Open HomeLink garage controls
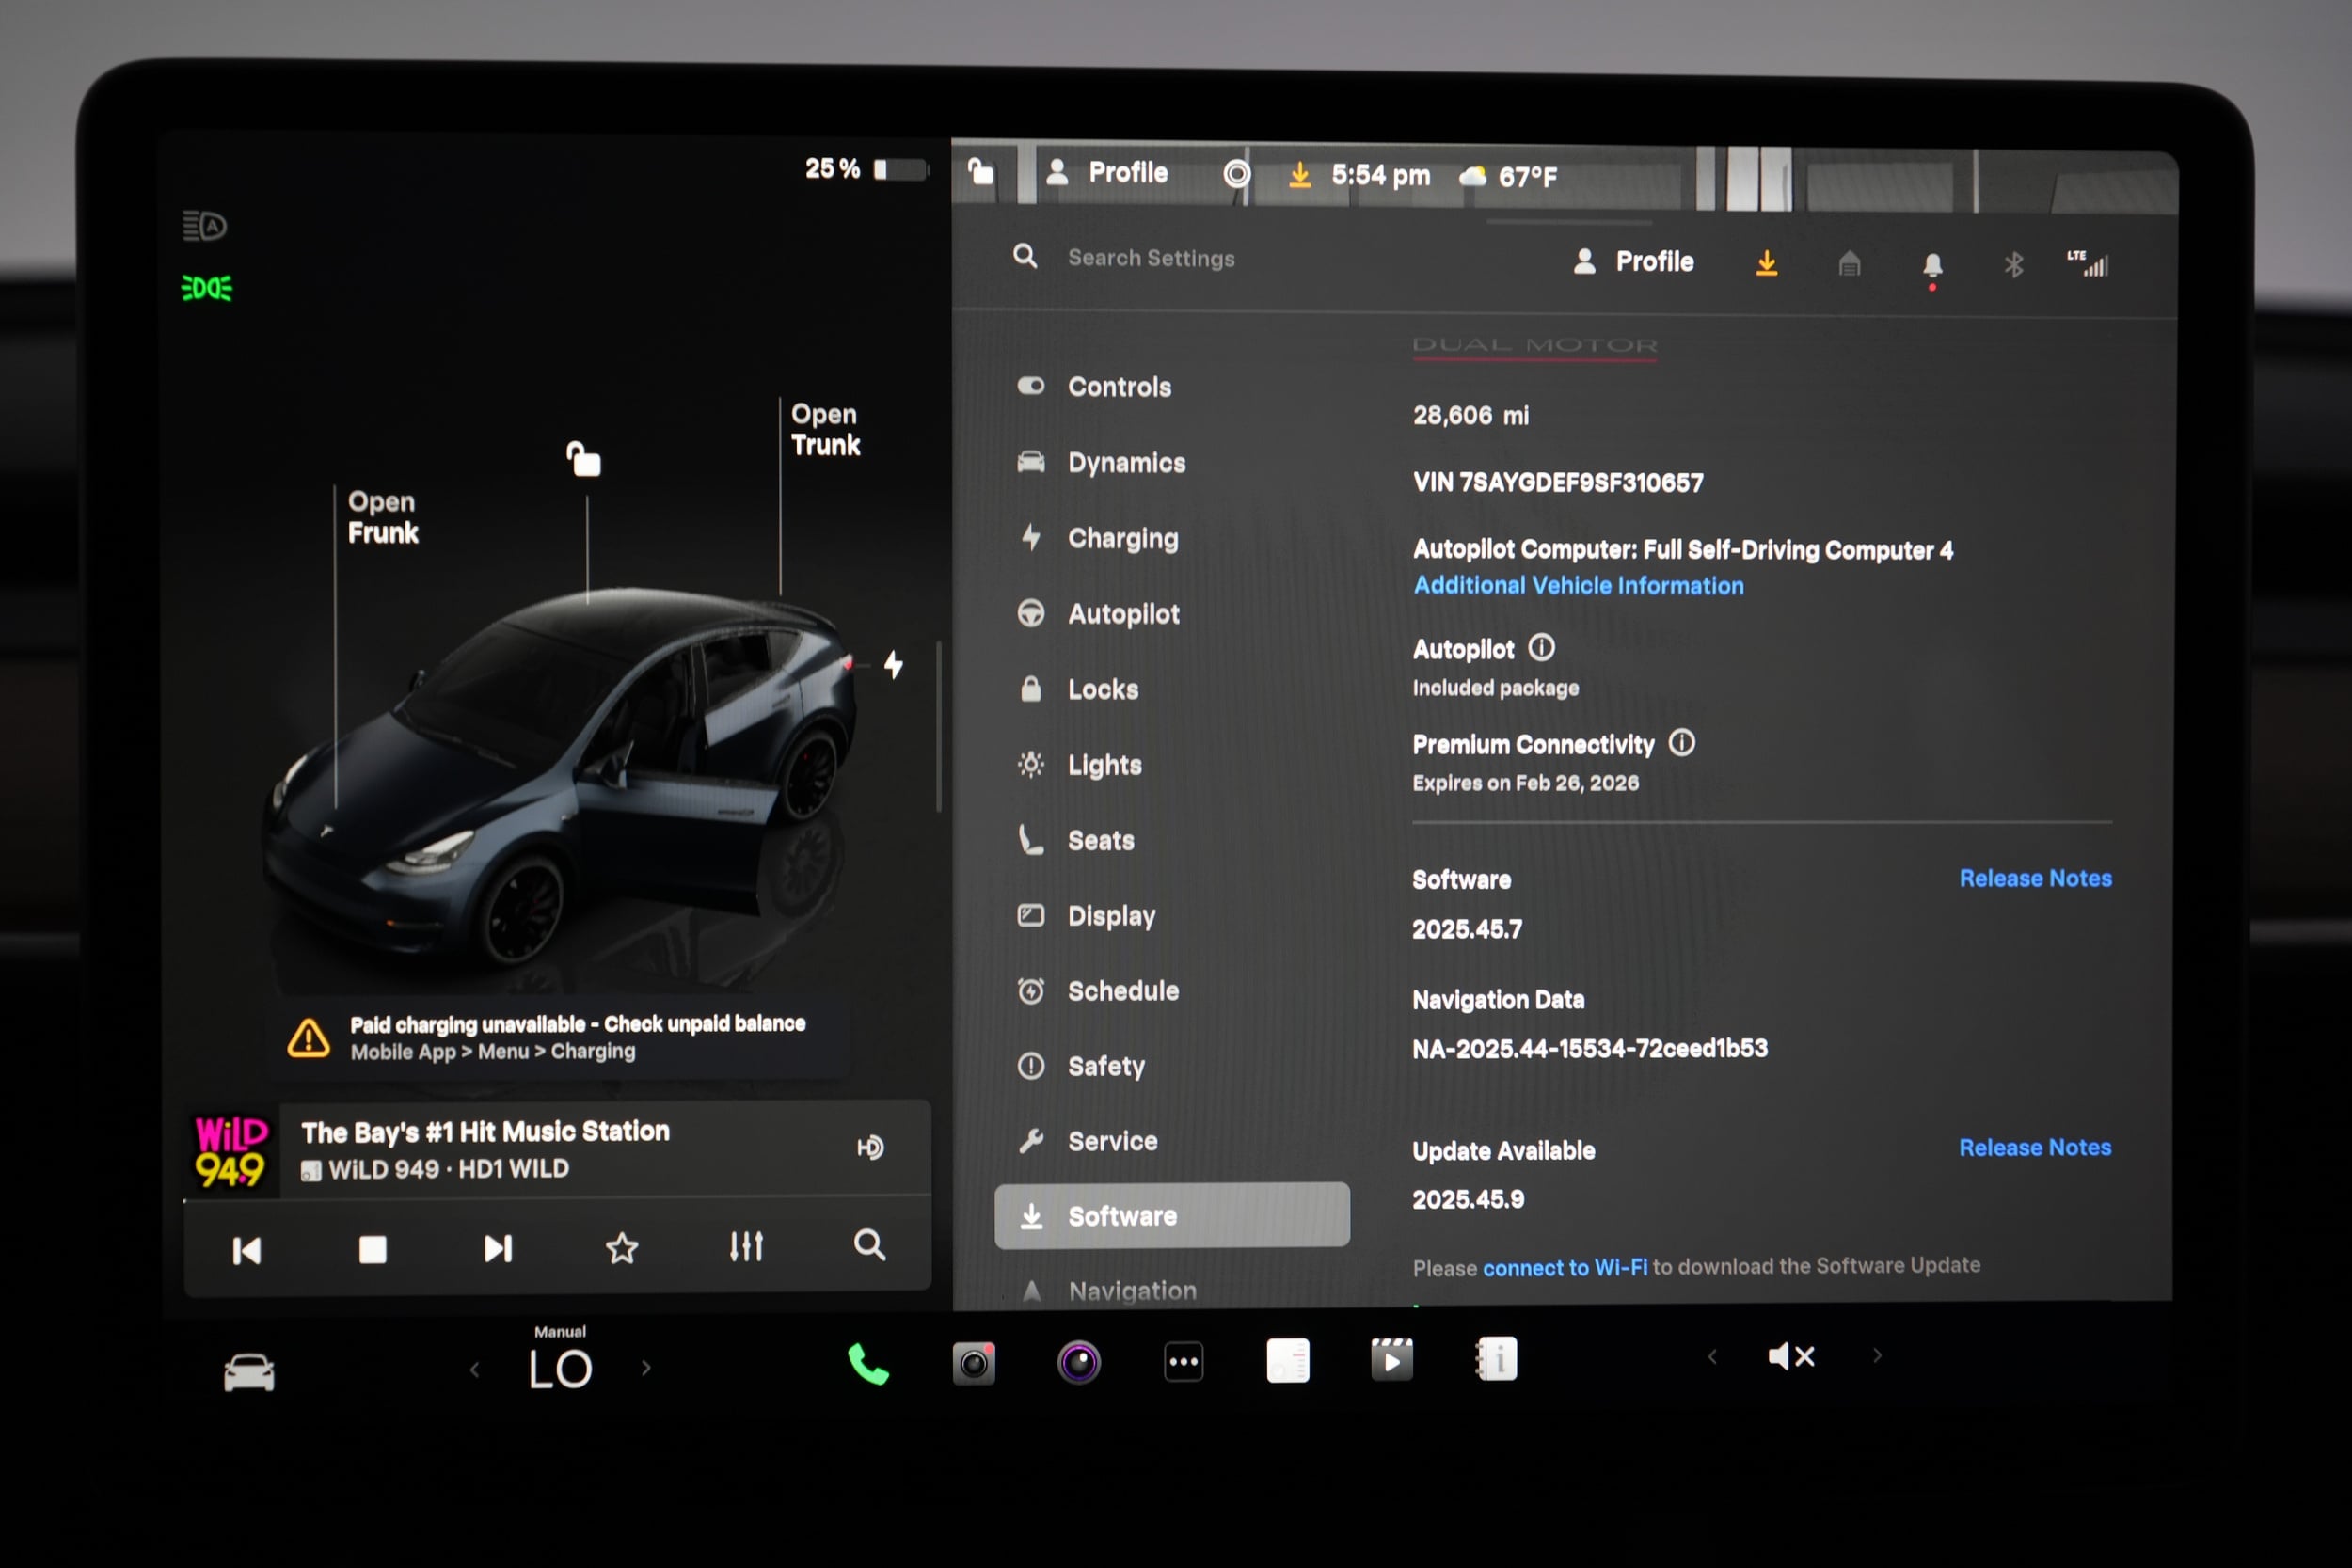Image resolution: width=2352 pixels, height=1568 pixels. pos(1849,263)
